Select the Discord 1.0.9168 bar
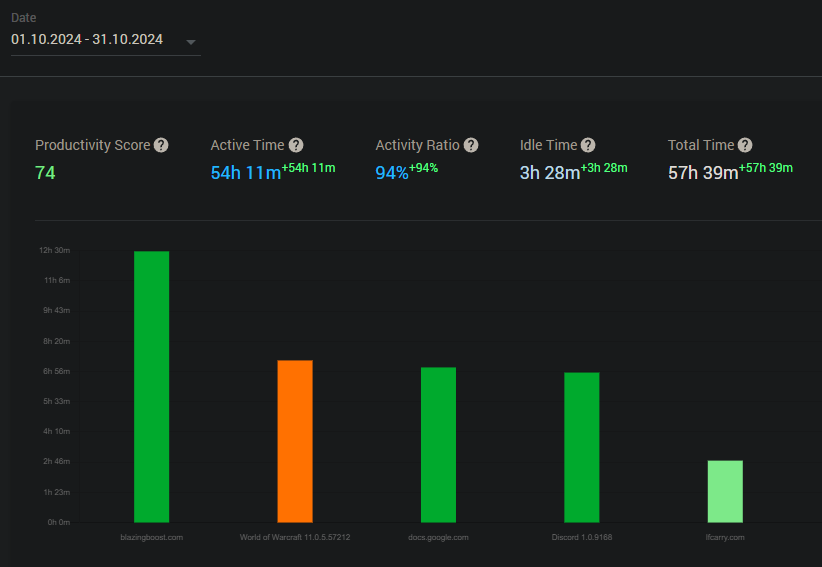The width and height of the screenshot is (822, 567). click(x=582, y=448)
